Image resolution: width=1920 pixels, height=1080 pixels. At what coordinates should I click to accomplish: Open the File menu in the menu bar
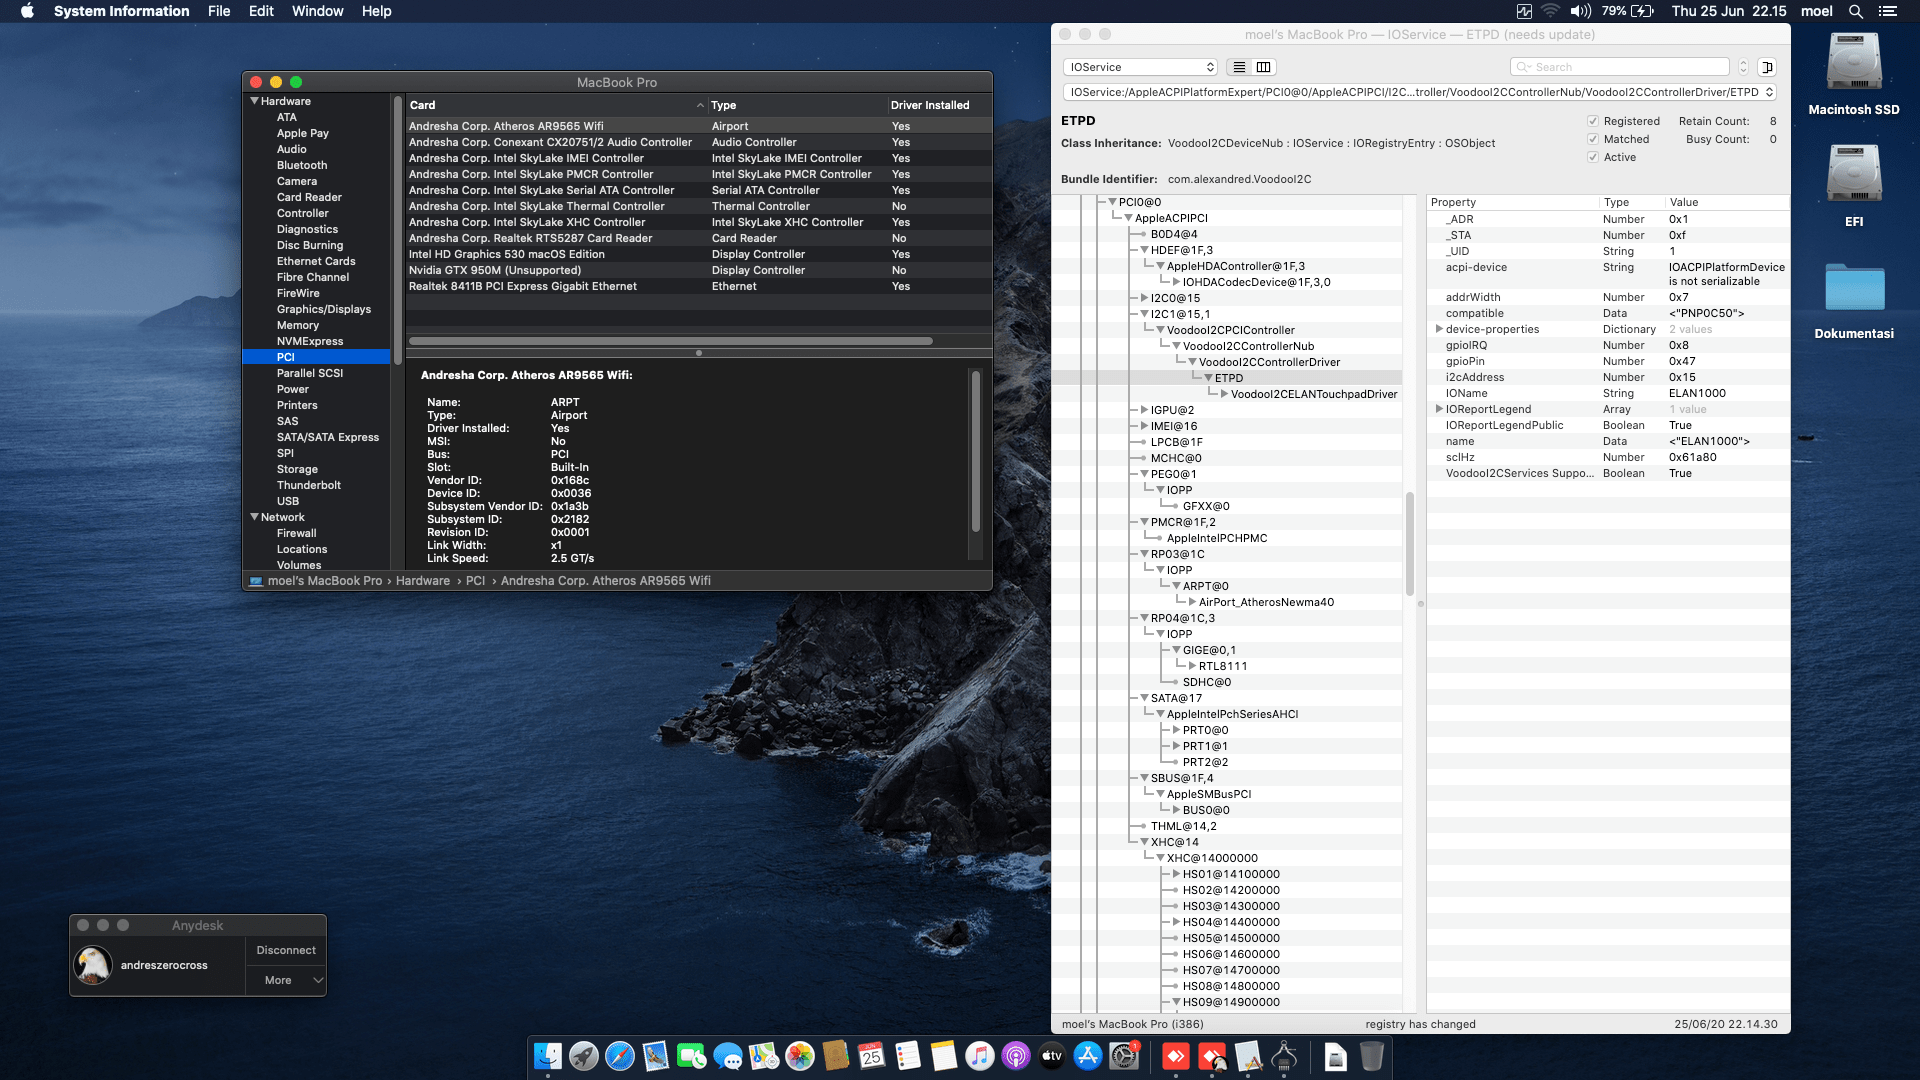(x=219, y=11)
